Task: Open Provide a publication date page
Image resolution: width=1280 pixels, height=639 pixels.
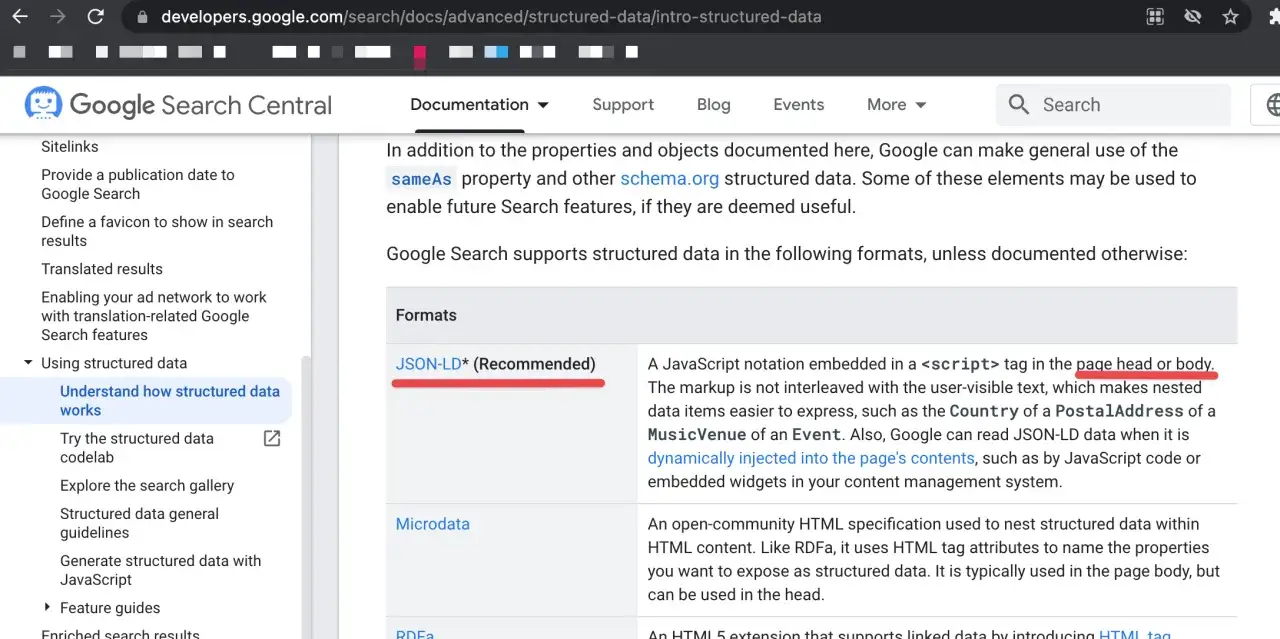Action: 138,184
